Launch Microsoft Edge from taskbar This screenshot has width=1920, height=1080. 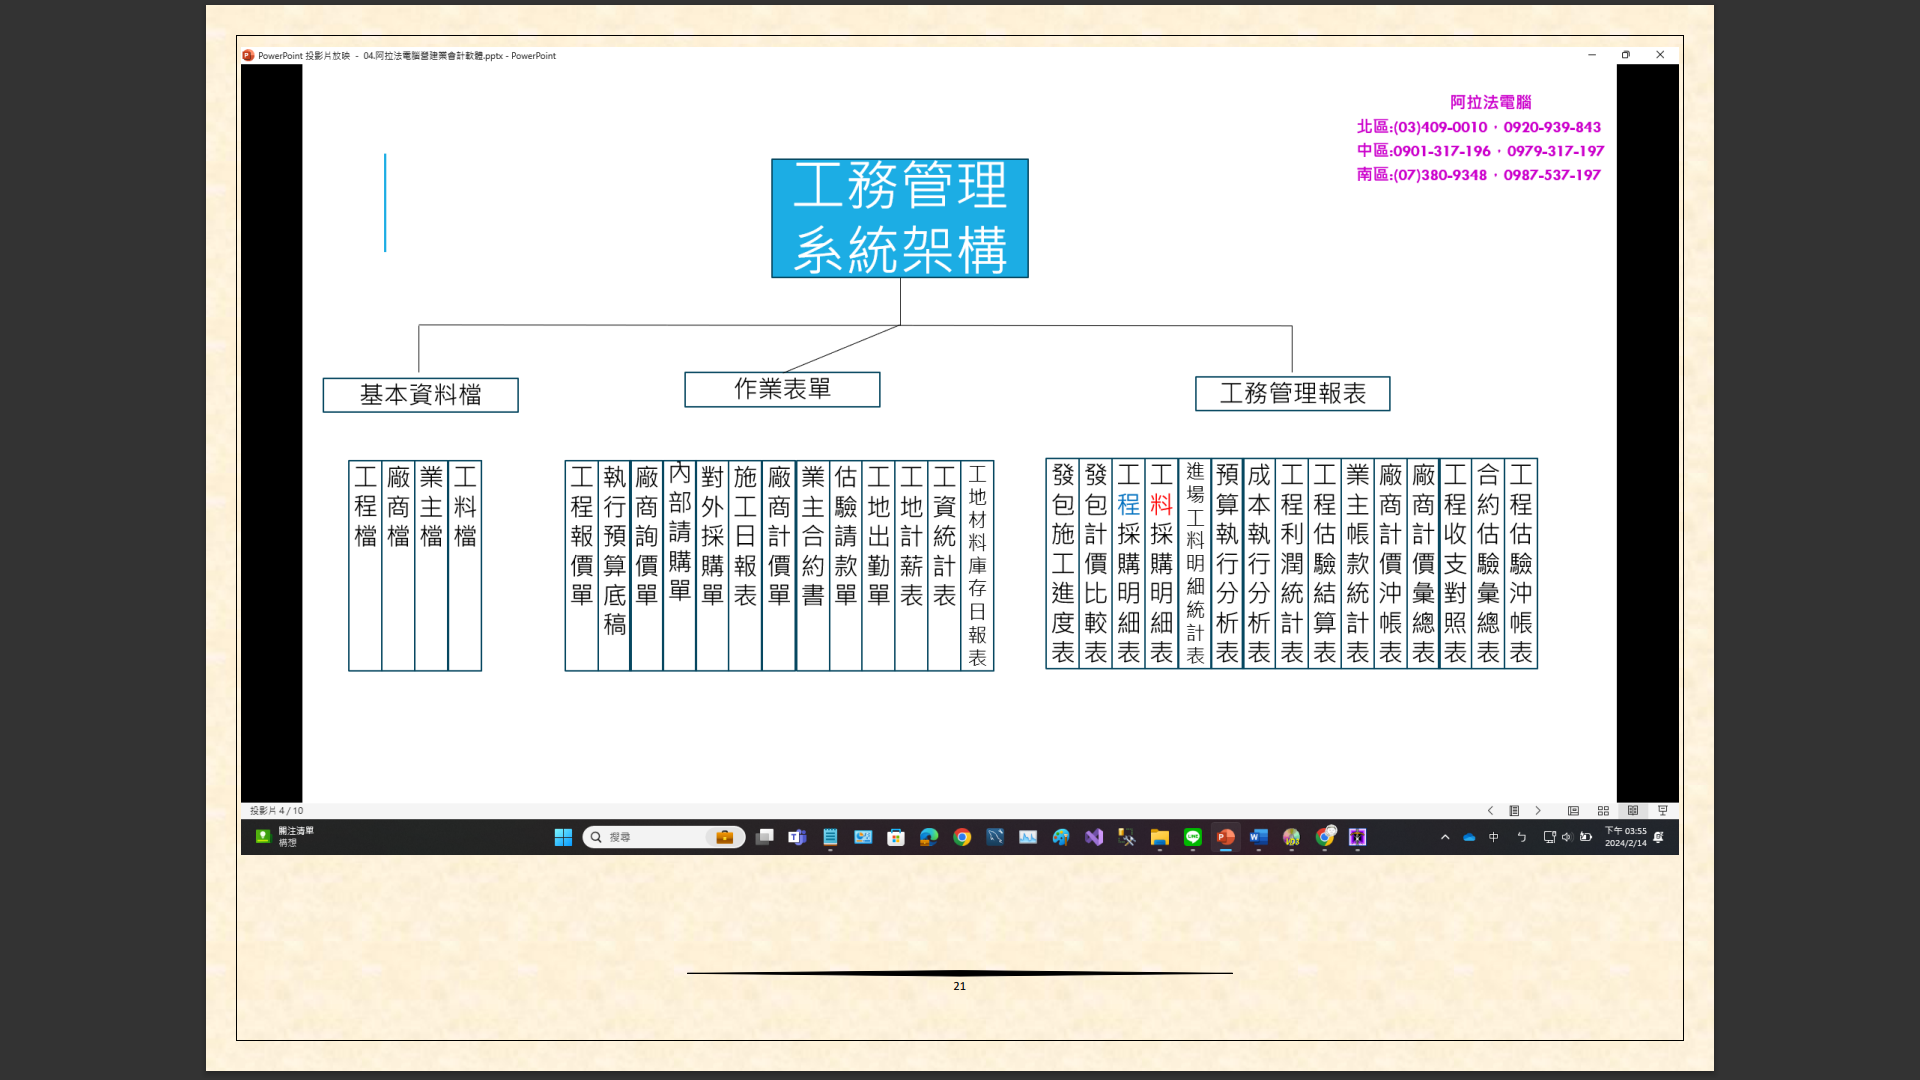929,837
